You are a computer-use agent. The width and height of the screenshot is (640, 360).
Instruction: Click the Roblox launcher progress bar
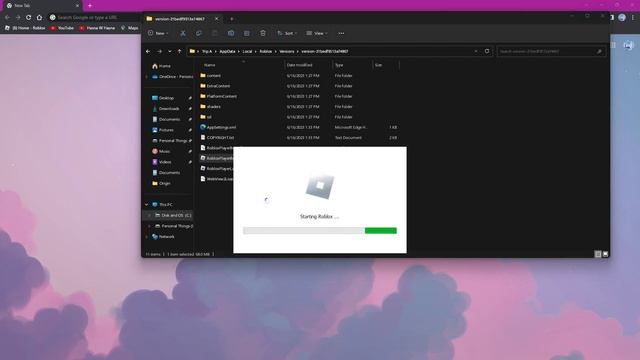[x=320, y=231]
